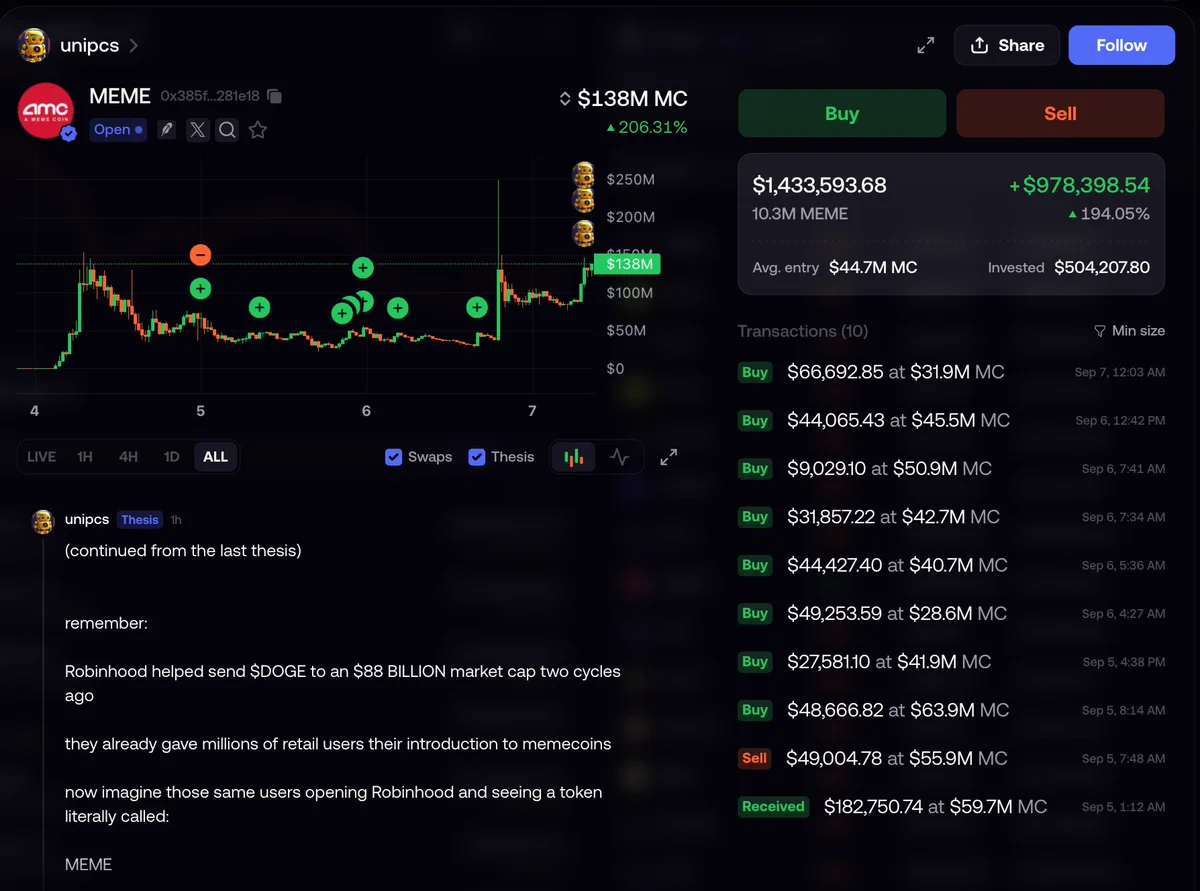Open the $66,692.85 buy transaction

tap(951, 372)
